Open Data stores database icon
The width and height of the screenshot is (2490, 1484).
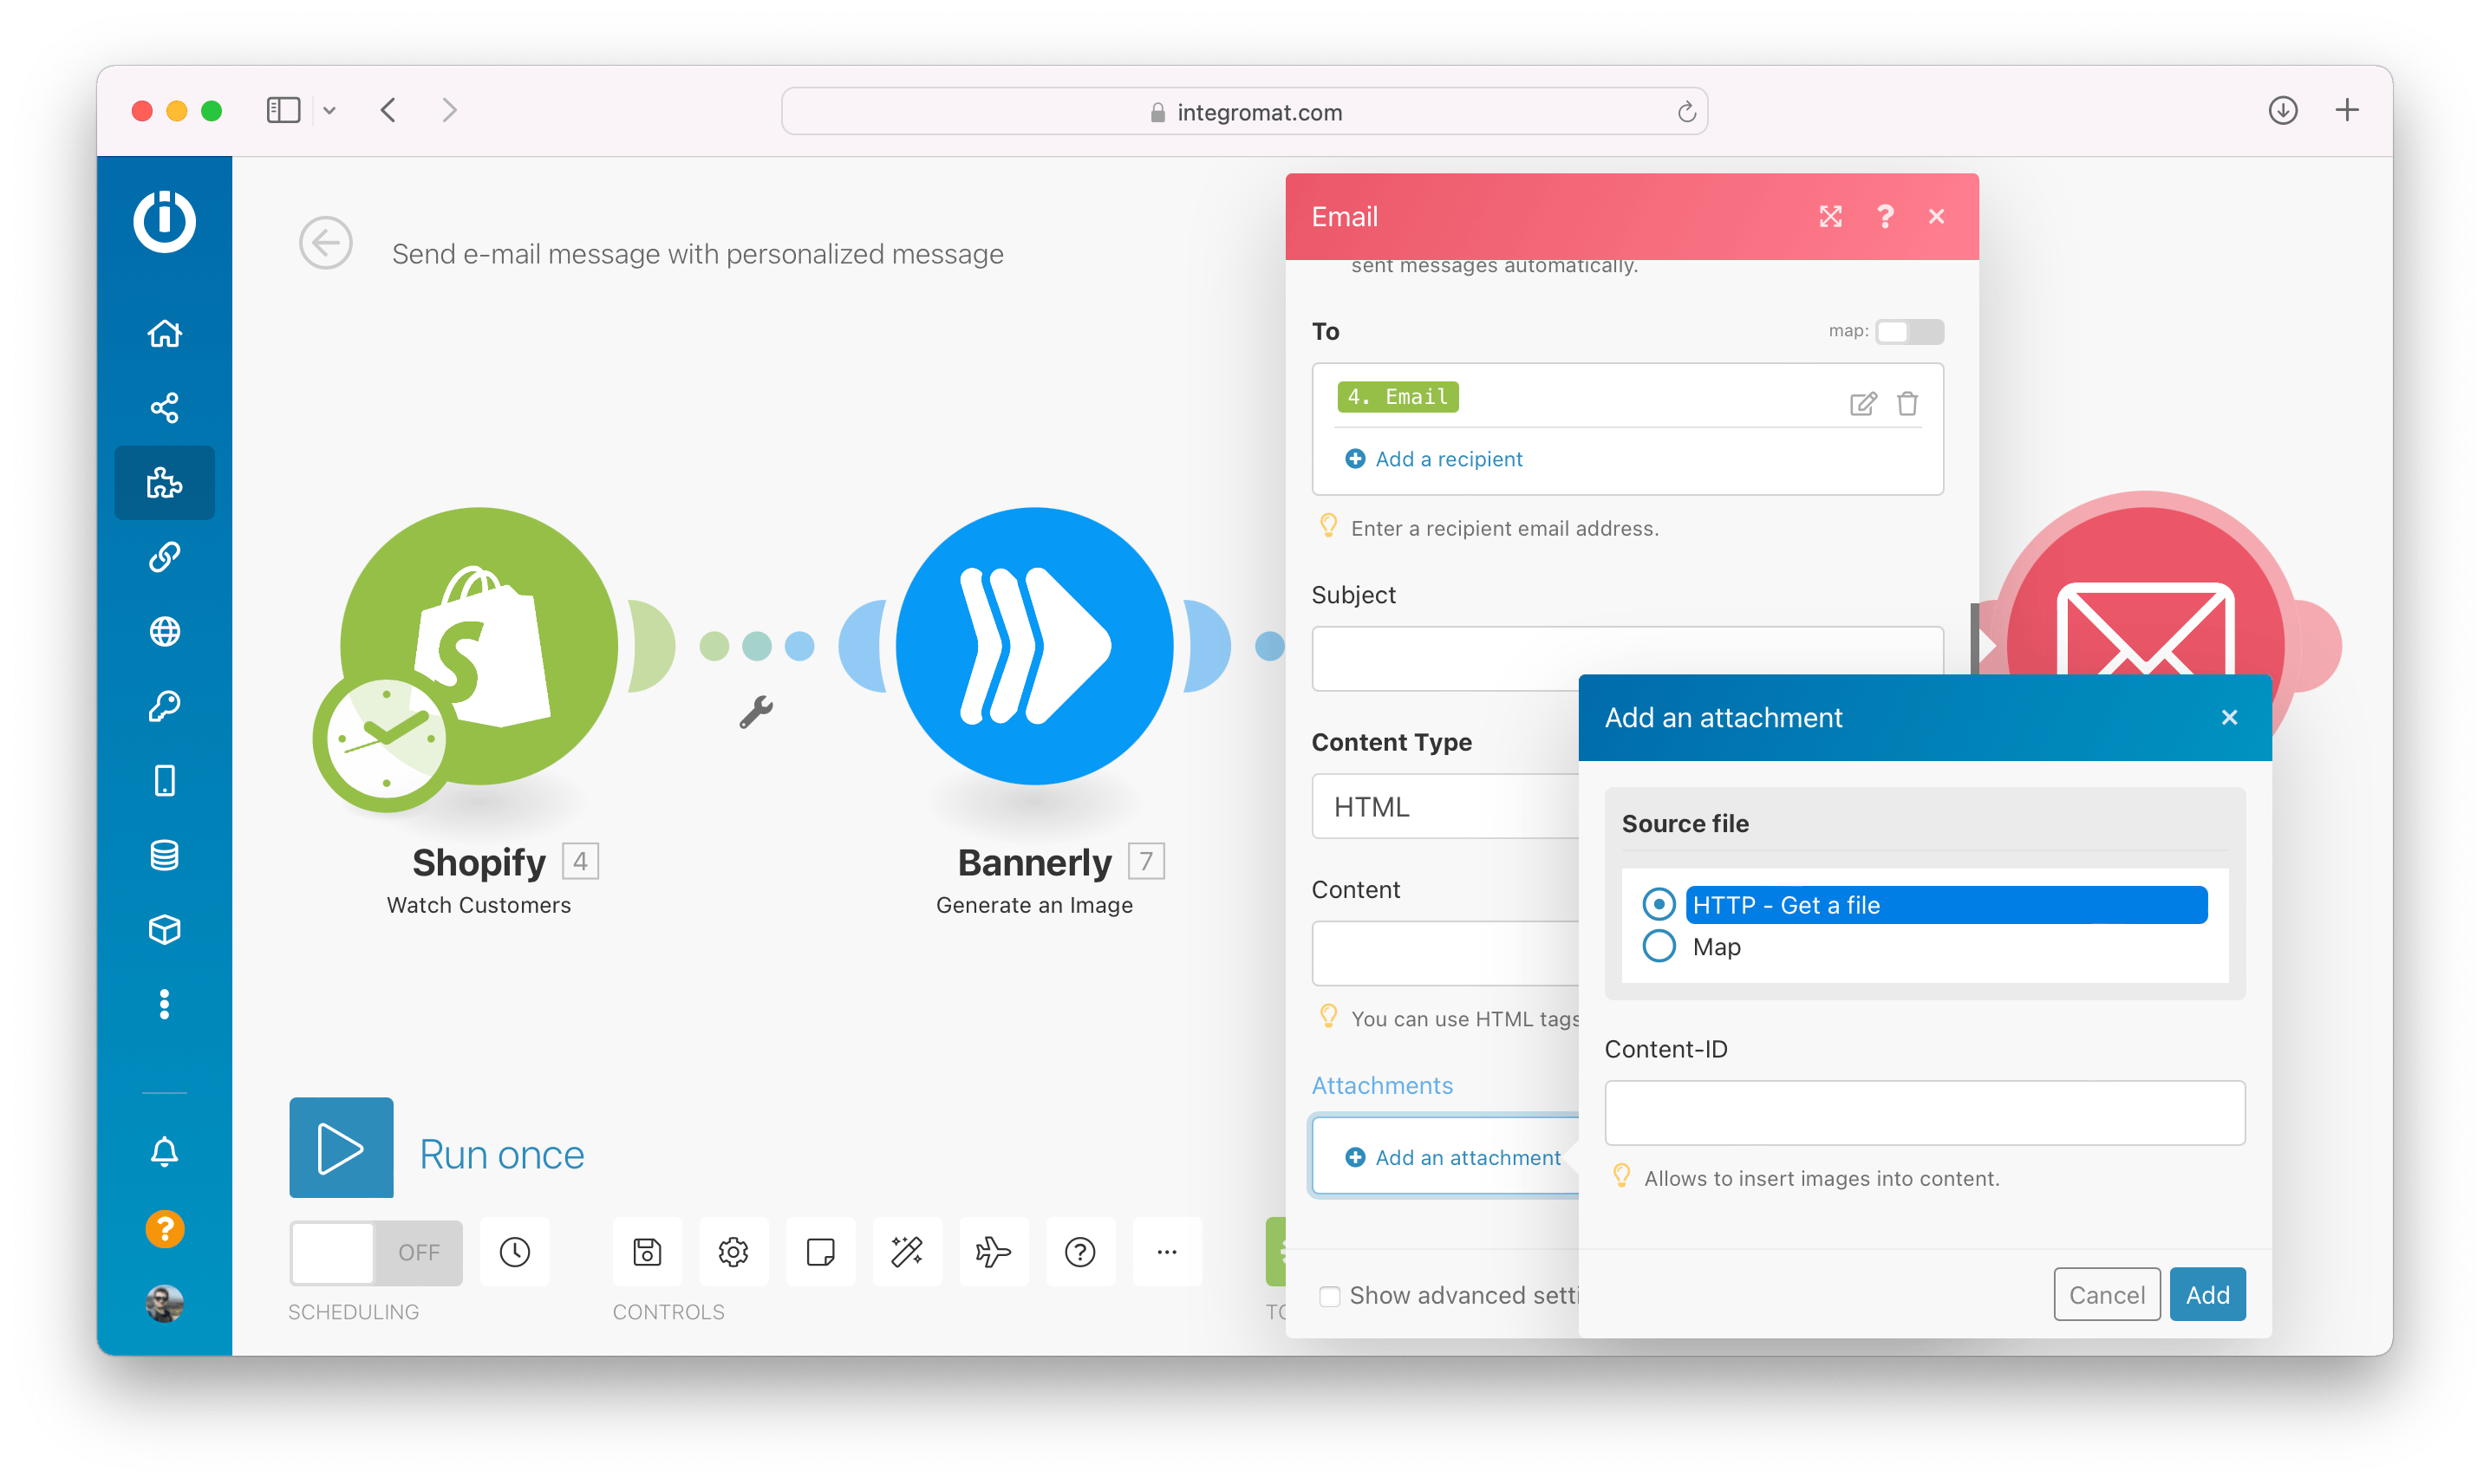point(164,855)
